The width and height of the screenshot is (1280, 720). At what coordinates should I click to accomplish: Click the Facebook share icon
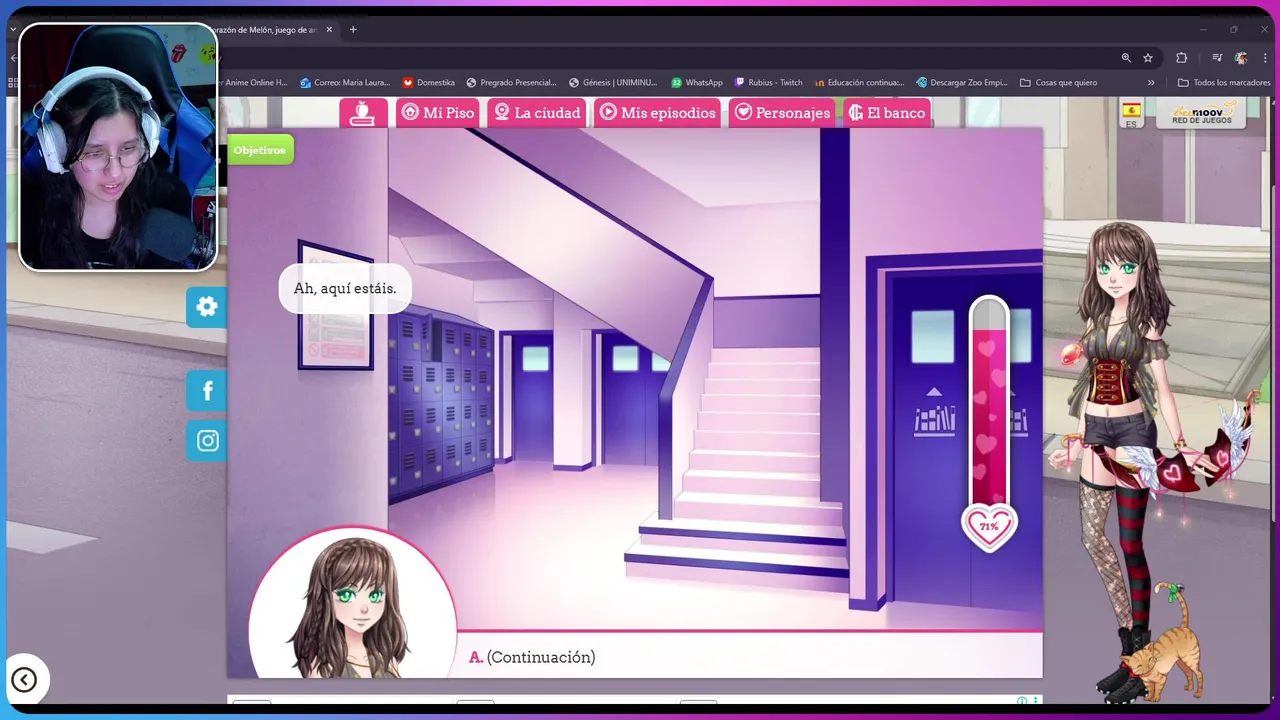tap(207, 391)
